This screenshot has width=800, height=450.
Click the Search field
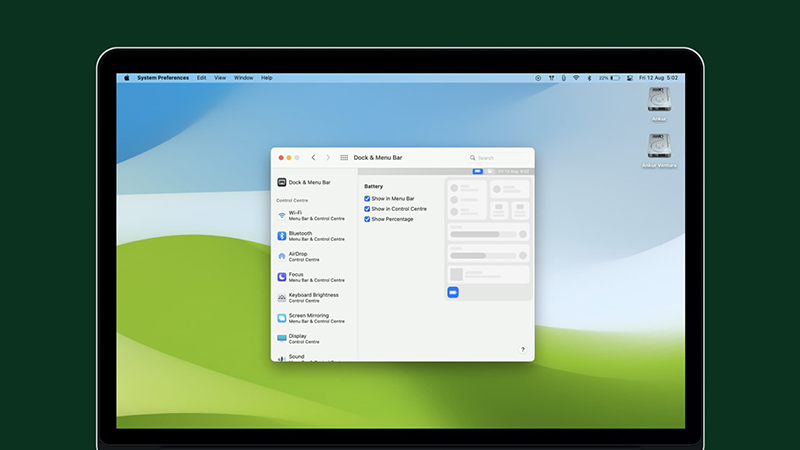point(497,158)
